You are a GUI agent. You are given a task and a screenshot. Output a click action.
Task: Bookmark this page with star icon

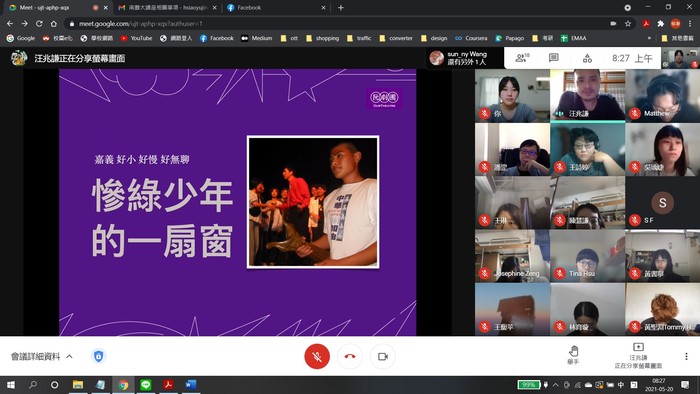[628, 24]
